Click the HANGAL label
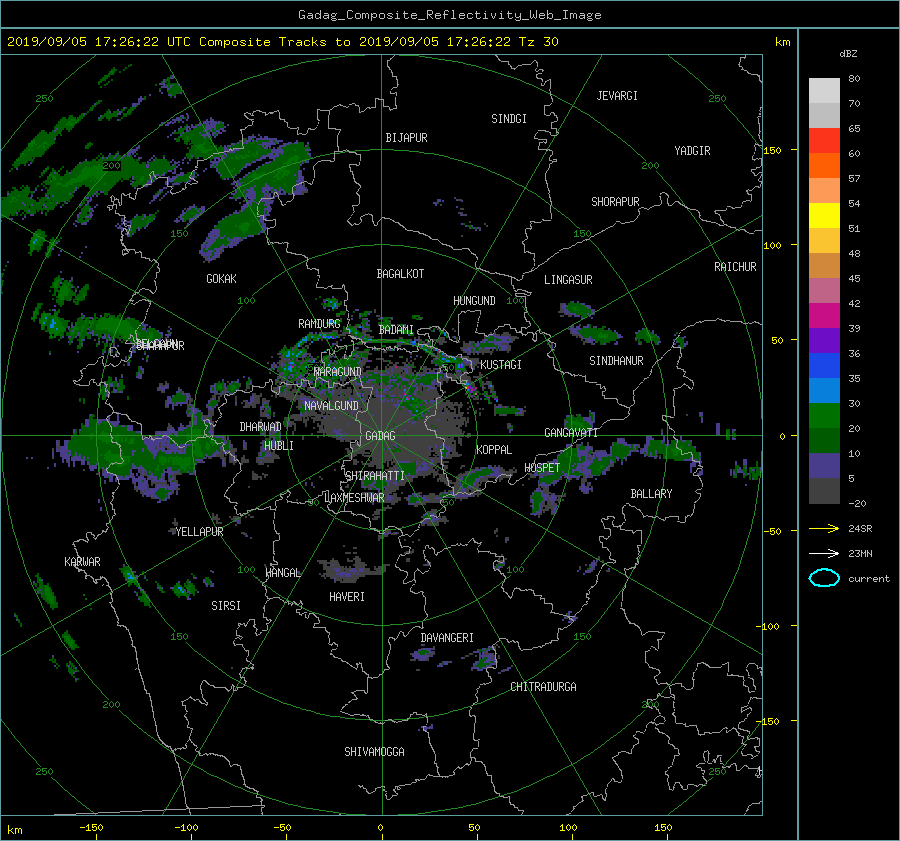 (283, 573)
